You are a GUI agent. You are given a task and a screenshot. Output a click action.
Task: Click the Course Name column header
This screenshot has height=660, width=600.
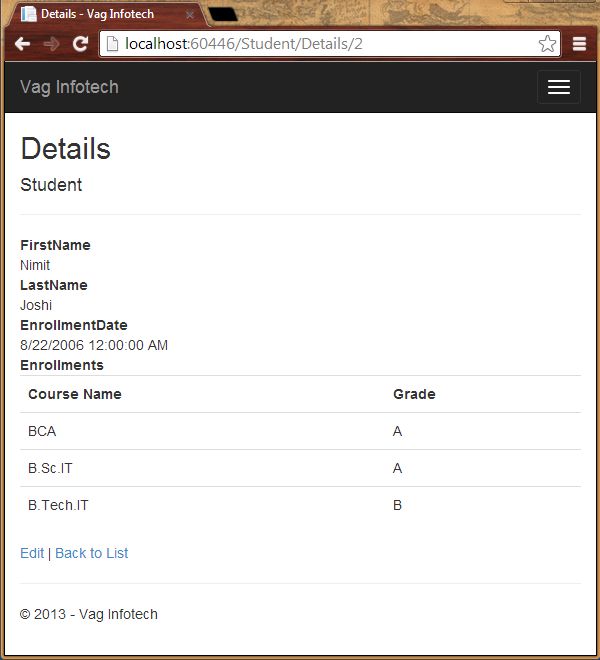pyautogui.click(x=75, y=394)
